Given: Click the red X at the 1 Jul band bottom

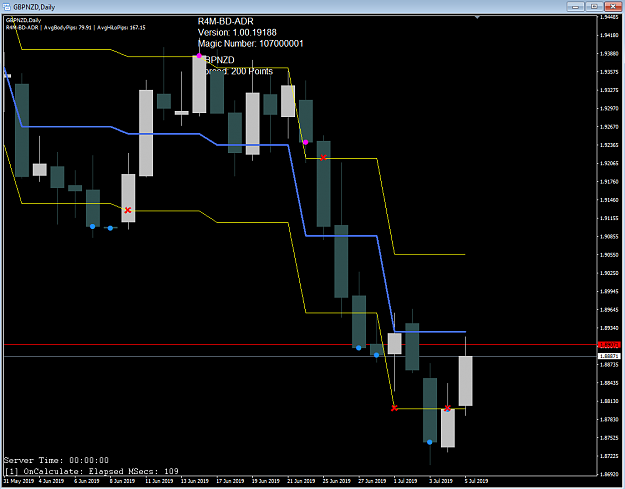Looking at the screenshot, I should pyautogui.click(x=394, y=408).
